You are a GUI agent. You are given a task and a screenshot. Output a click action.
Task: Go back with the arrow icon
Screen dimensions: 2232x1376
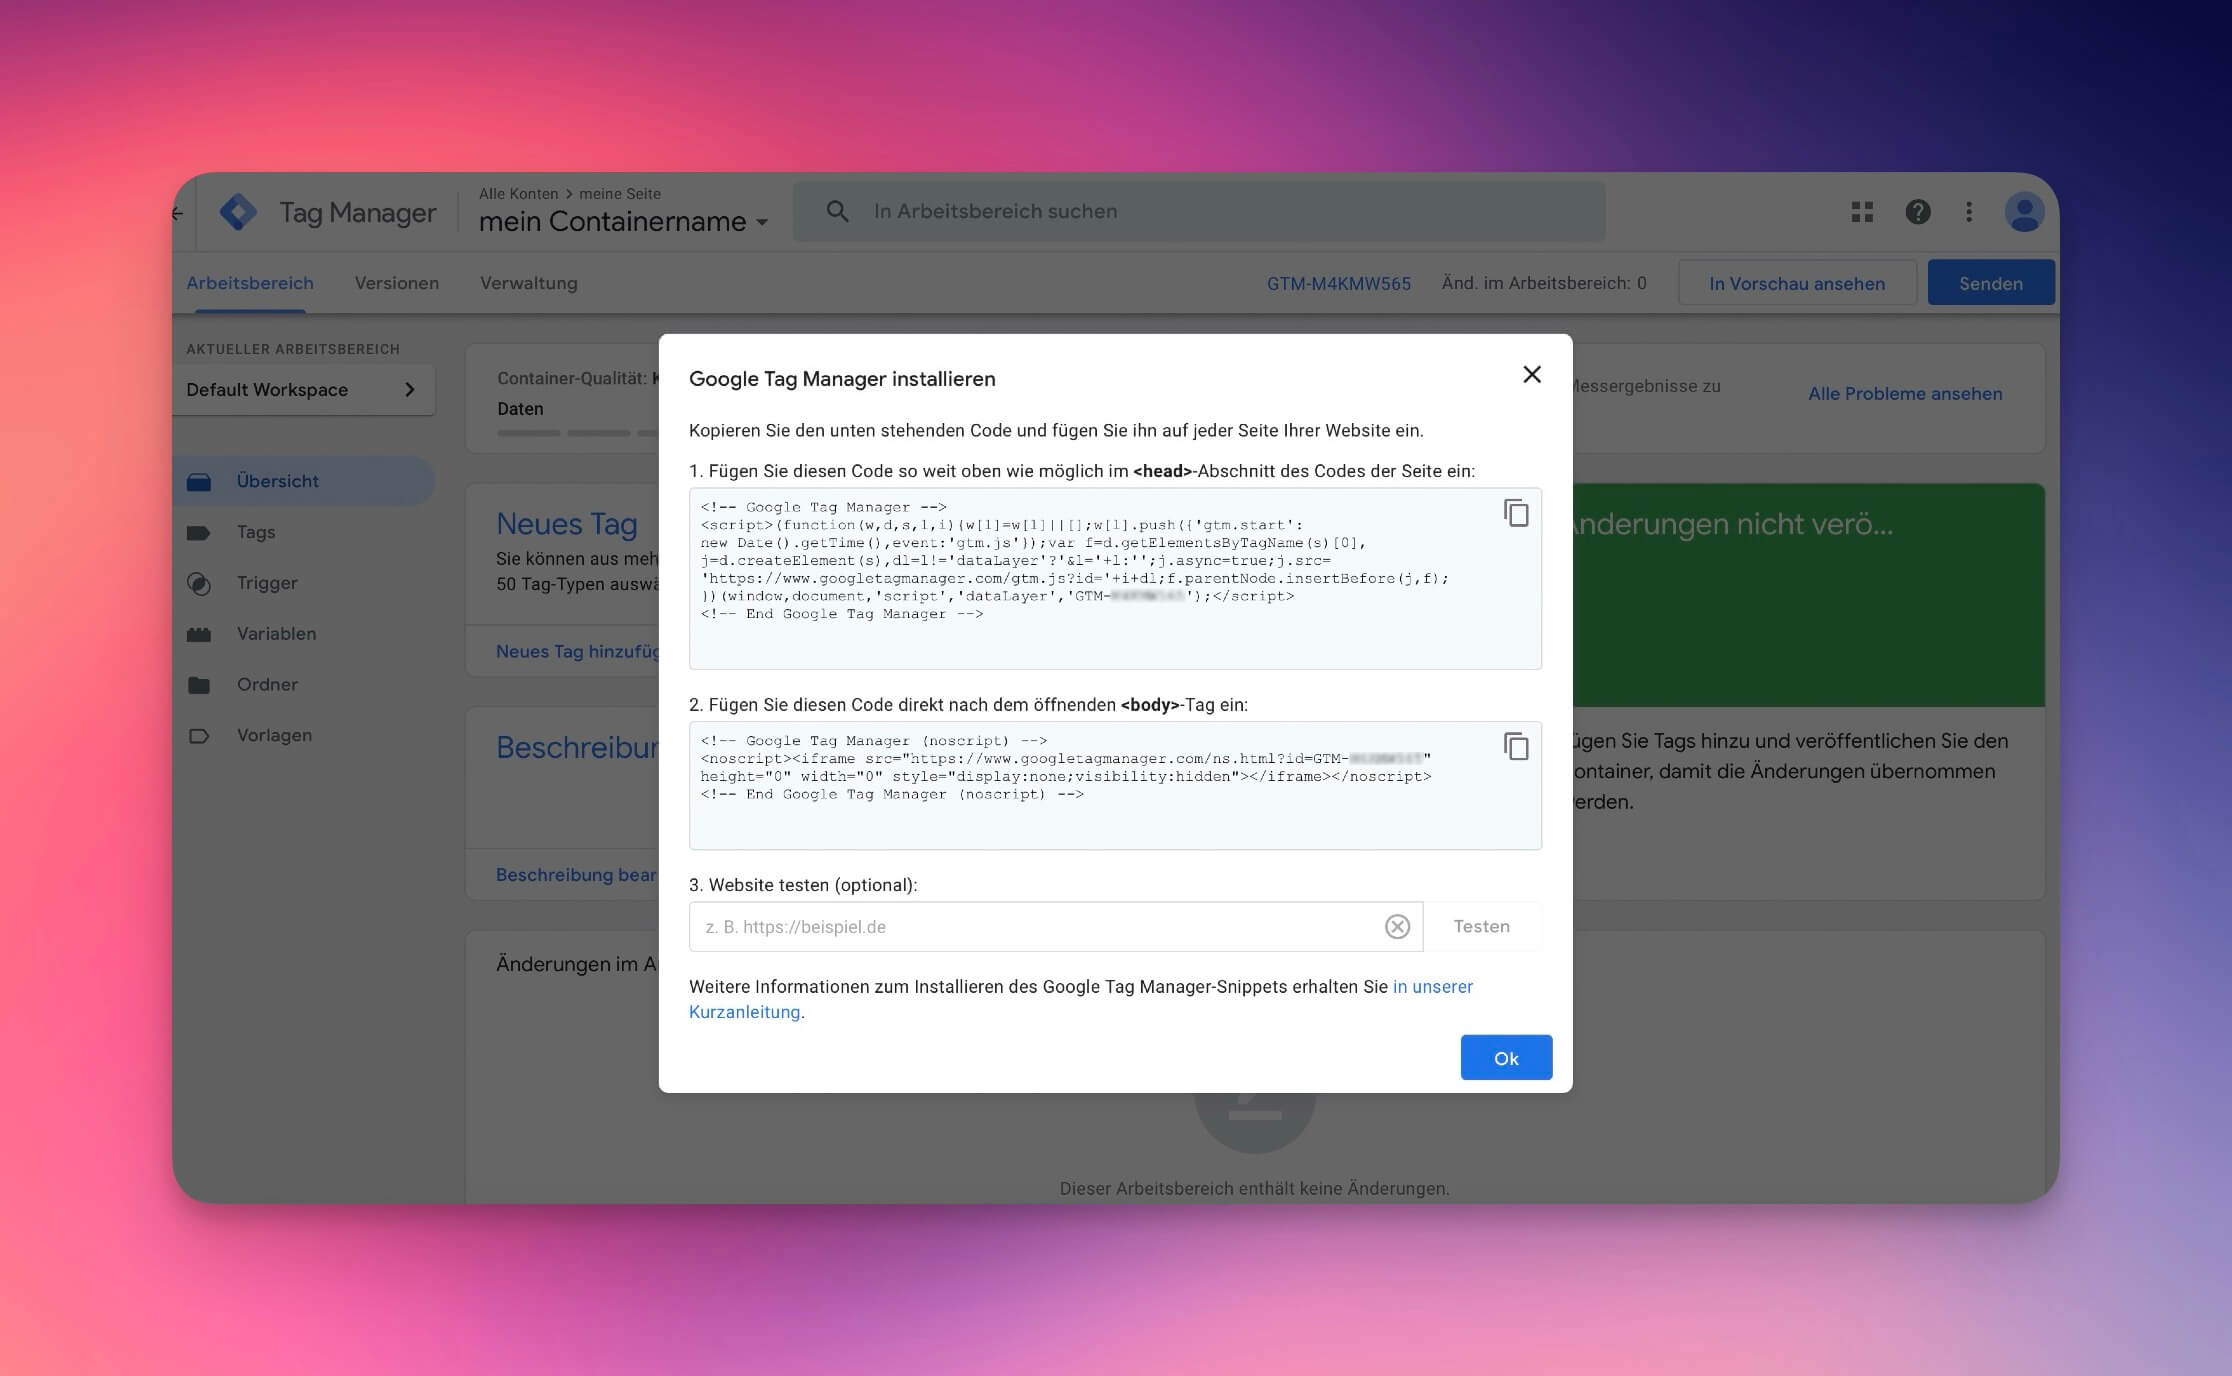click(178, 213)
